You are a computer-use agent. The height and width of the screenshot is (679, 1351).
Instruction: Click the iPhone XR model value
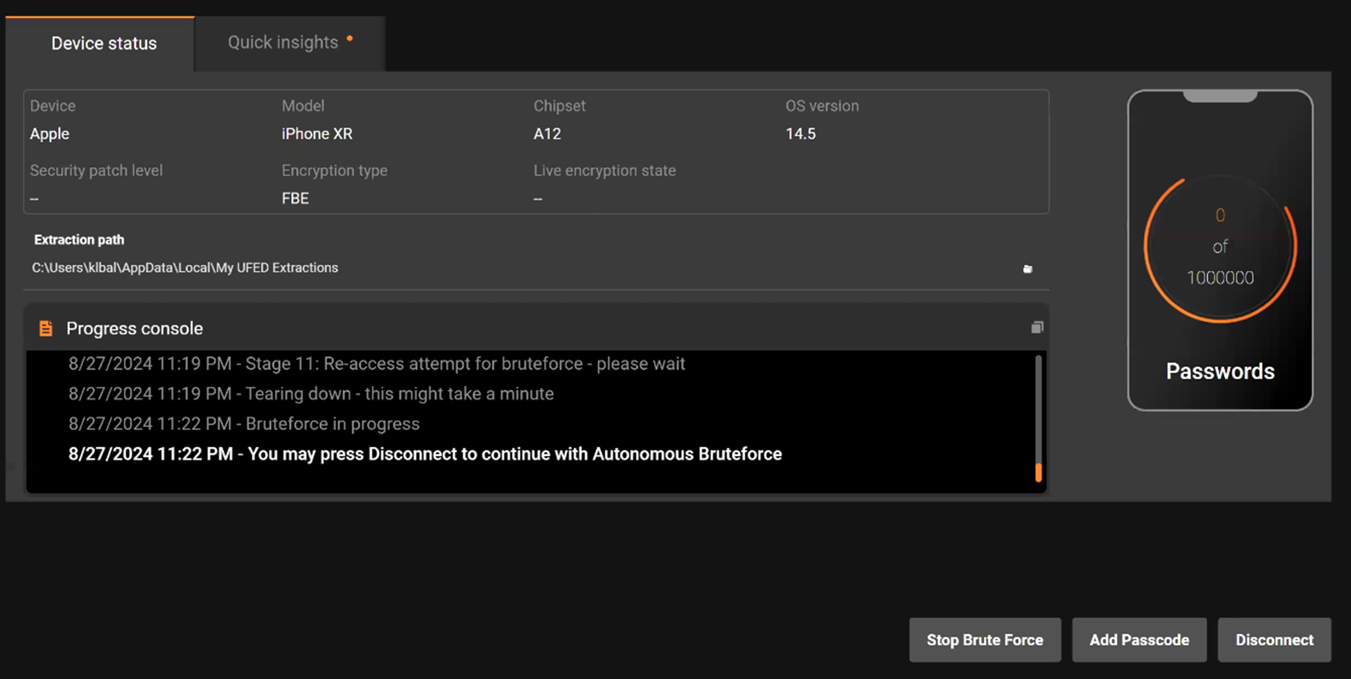317,134
